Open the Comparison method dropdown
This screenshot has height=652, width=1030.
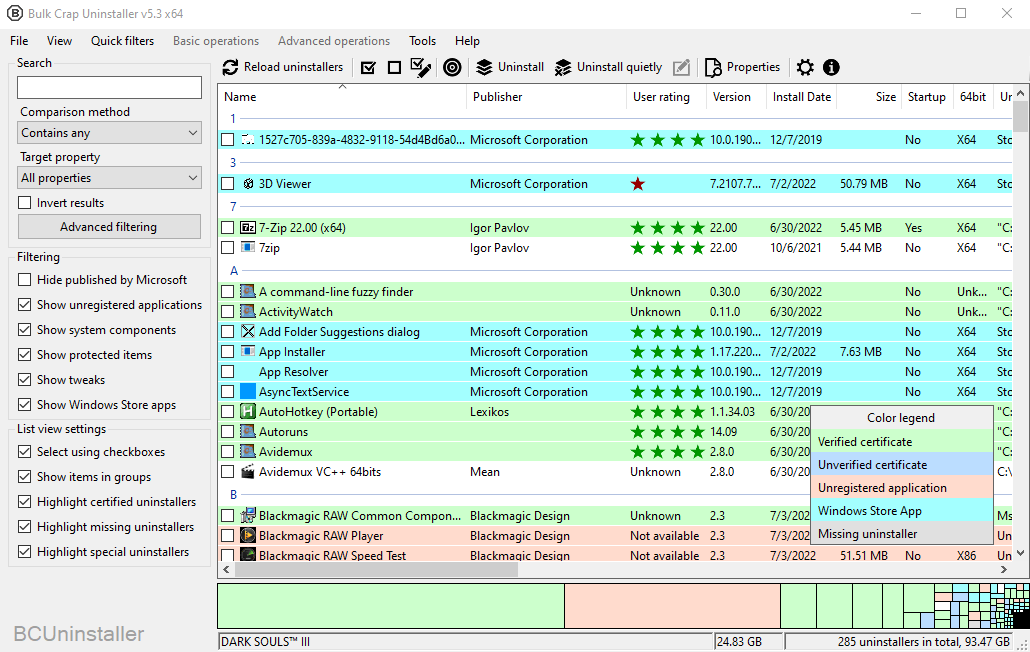(x=110, y=133)
